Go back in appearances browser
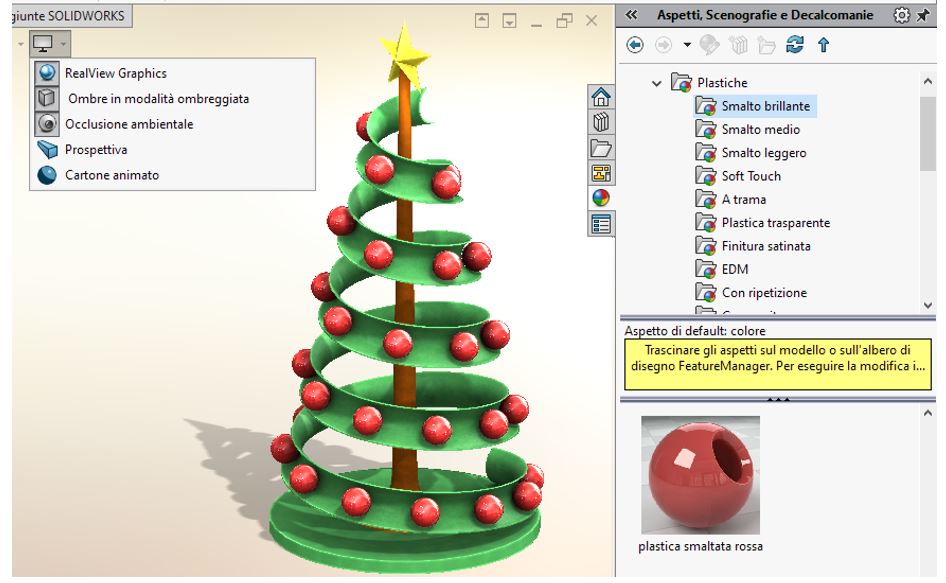This screenshot has width=946, height=583. (635, 45)
